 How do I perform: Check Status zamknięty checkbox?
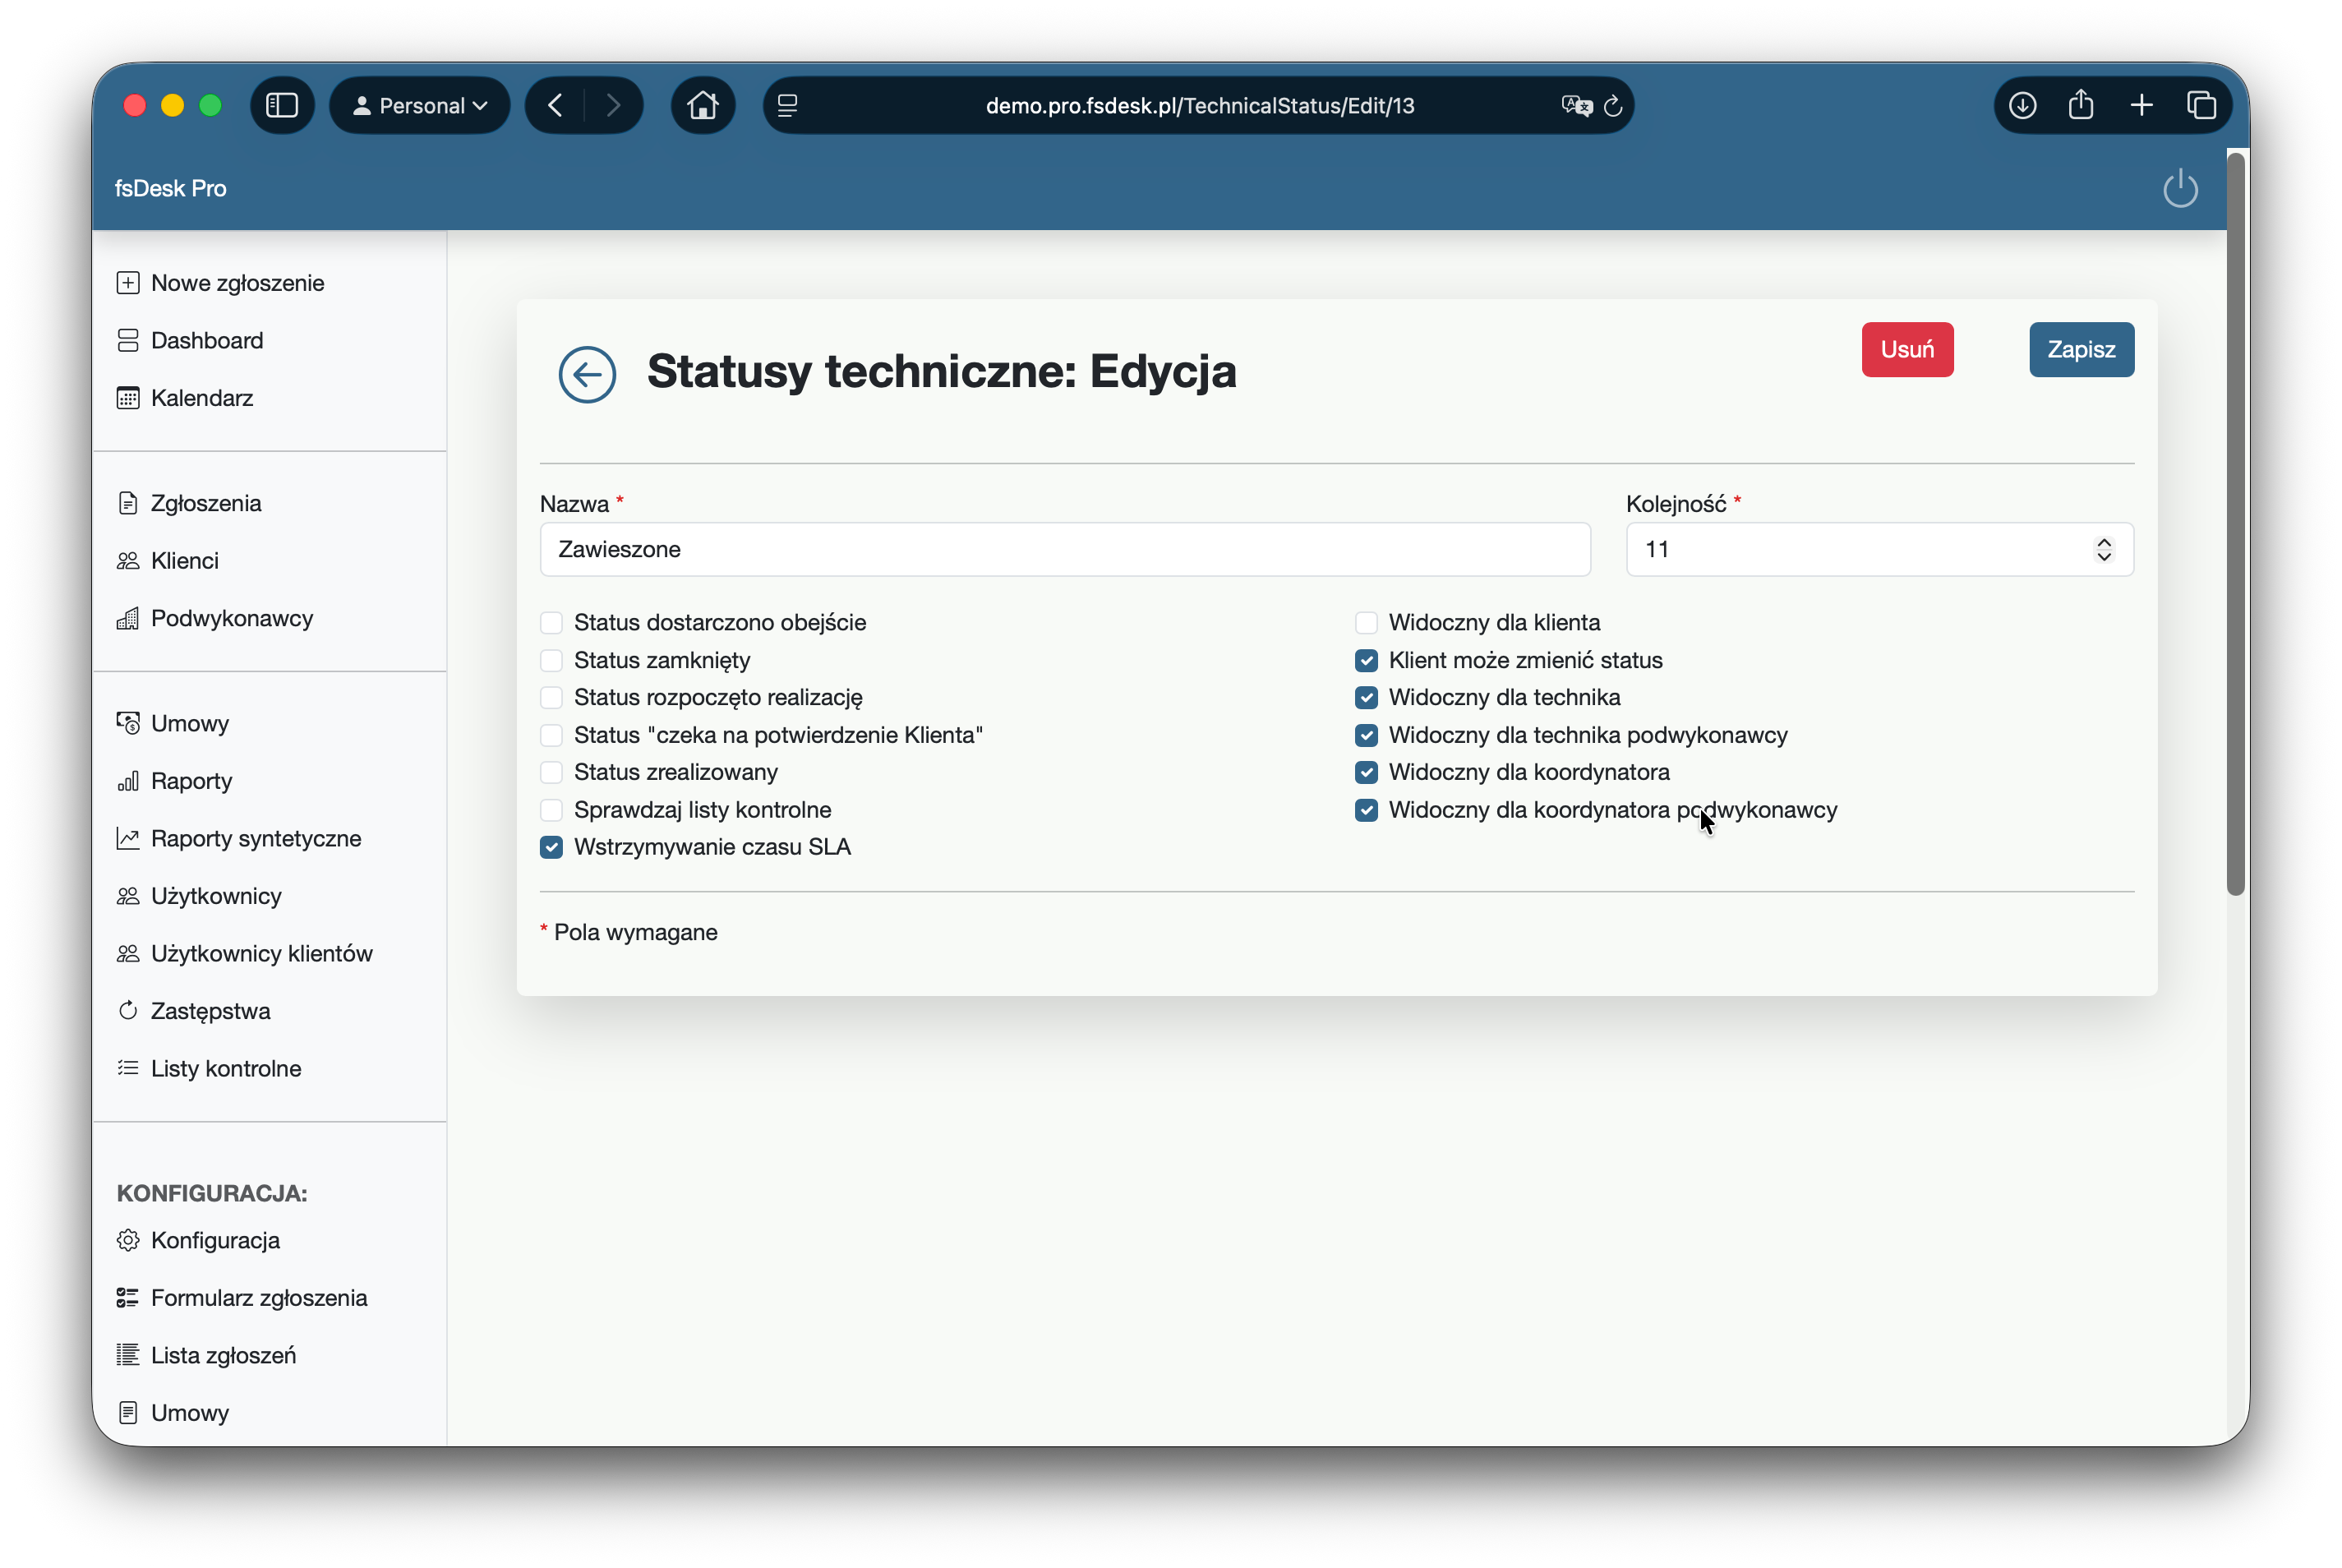pyautogui.click(x=551, y=660)
